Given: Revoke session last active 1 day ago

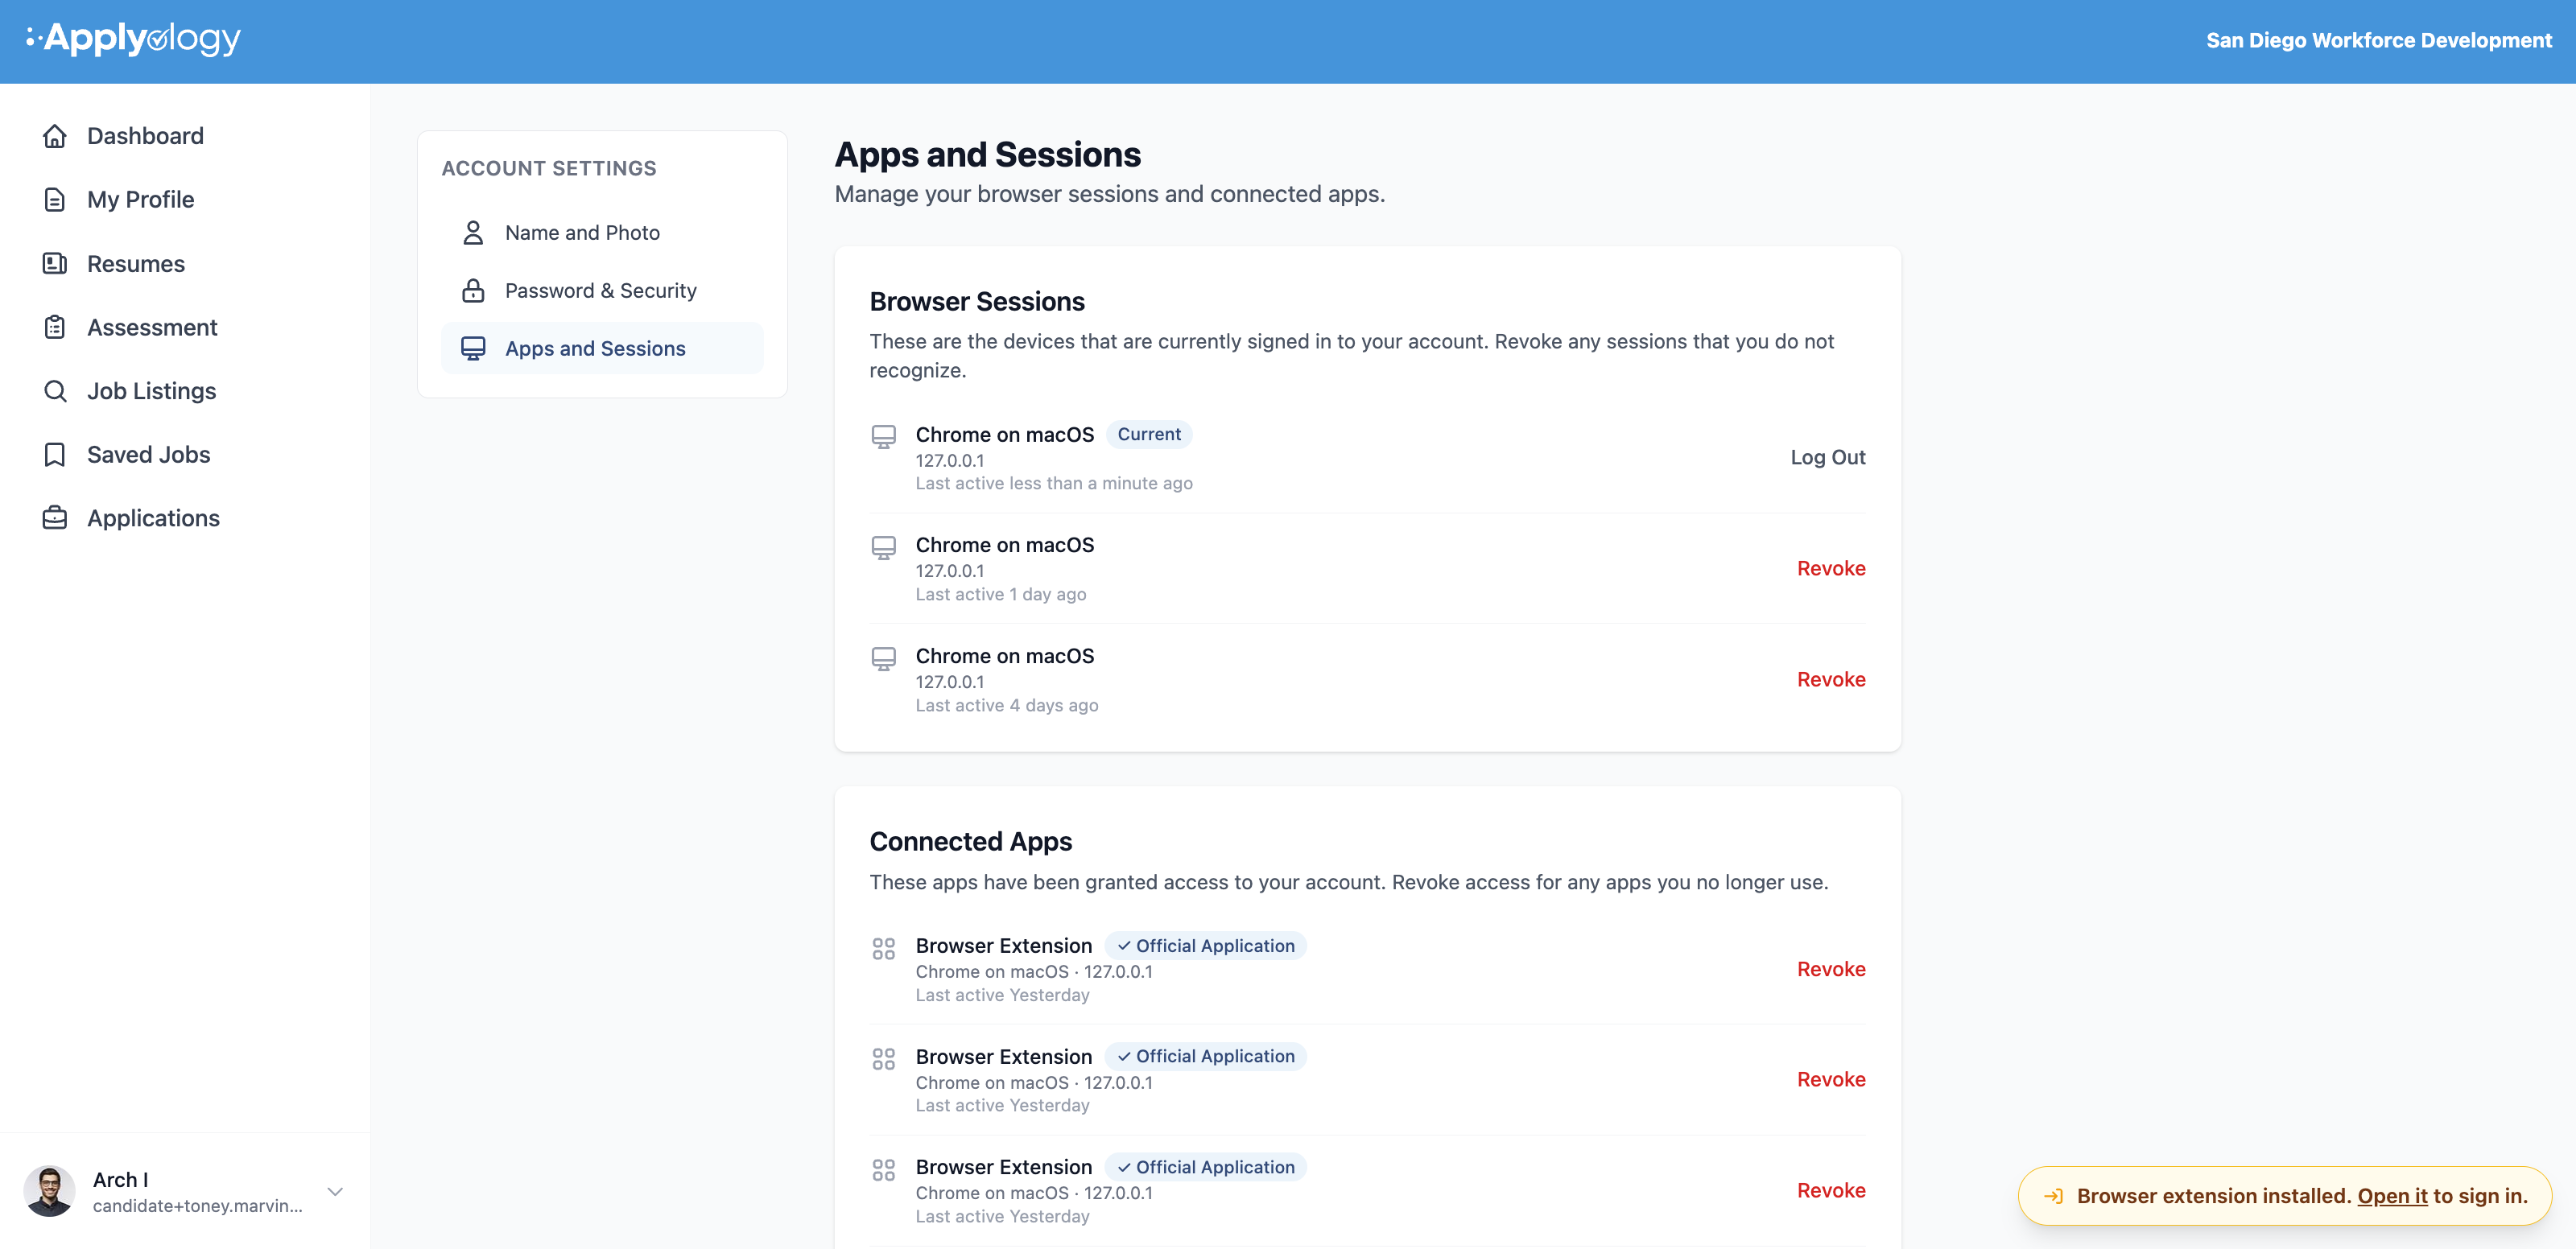Looking at the screenshot, I should click(1830, 569).
